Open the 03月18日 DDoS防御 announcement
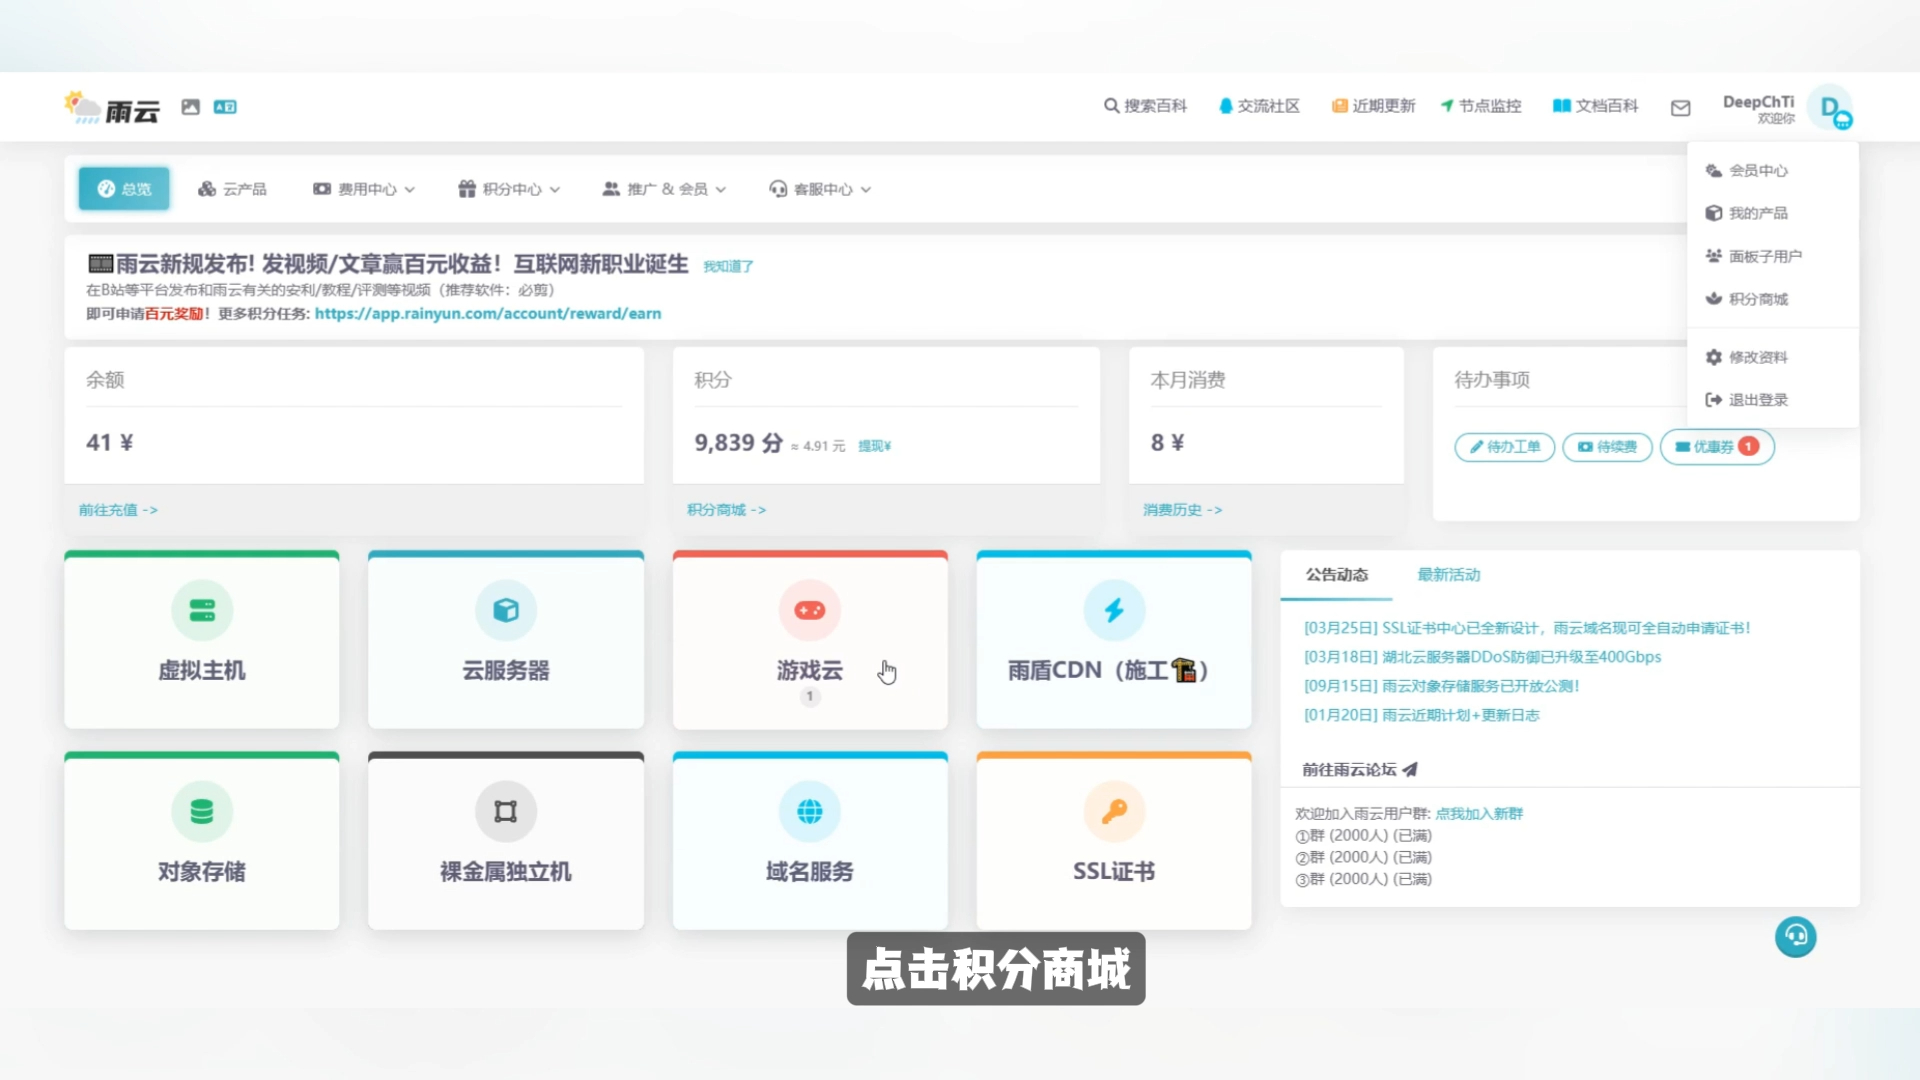1920x1080 pixels. click(x=1482, y=657)
